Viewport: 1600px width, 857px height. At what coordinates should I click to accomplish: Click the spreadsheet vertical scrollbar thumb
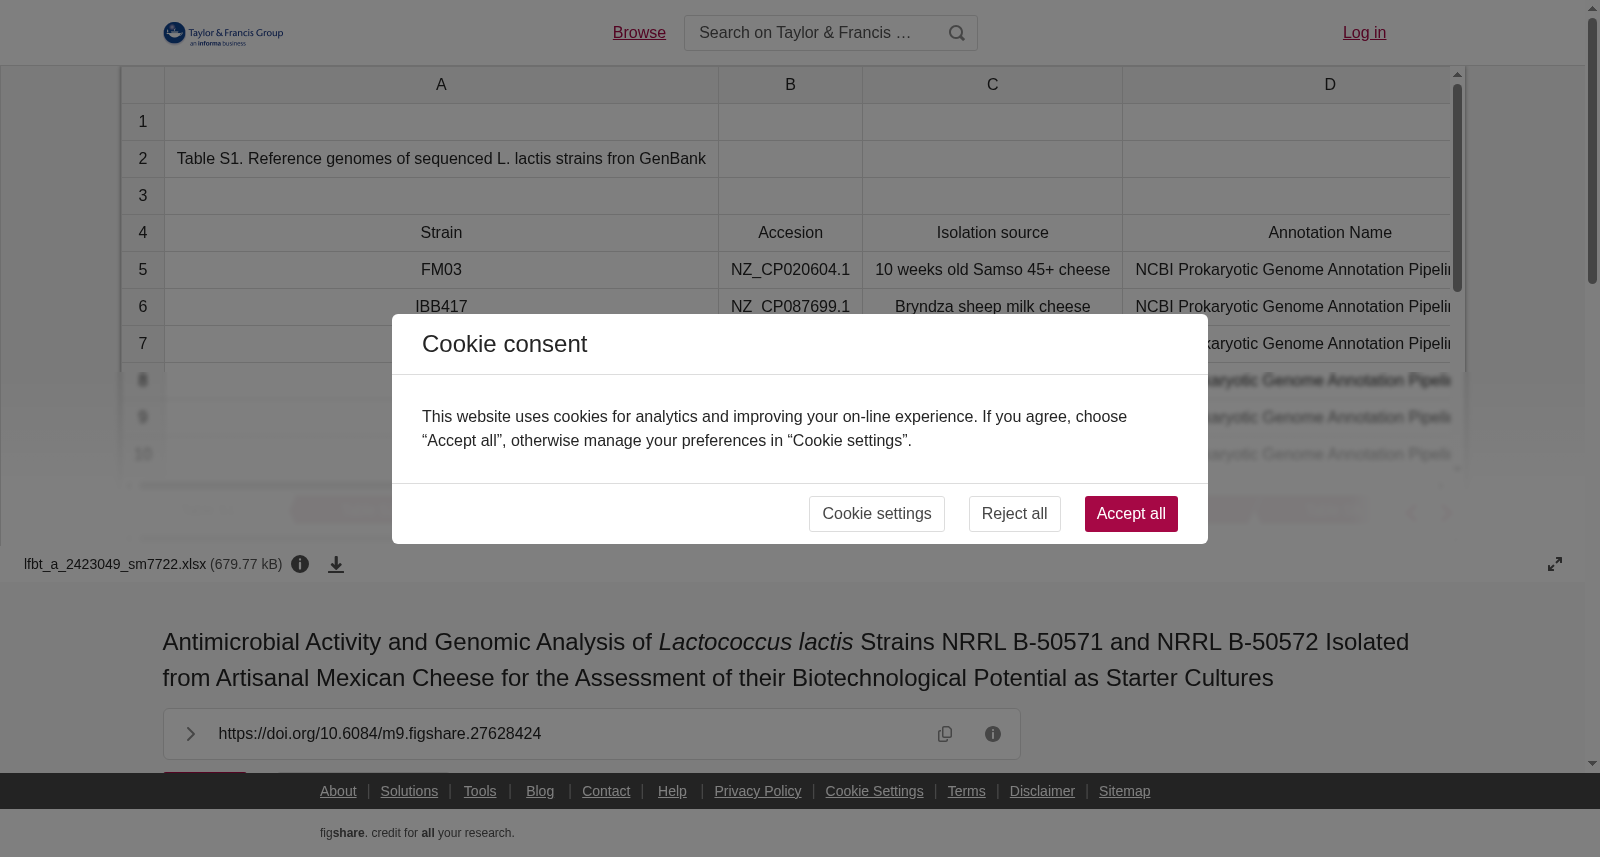(1457, 188)
